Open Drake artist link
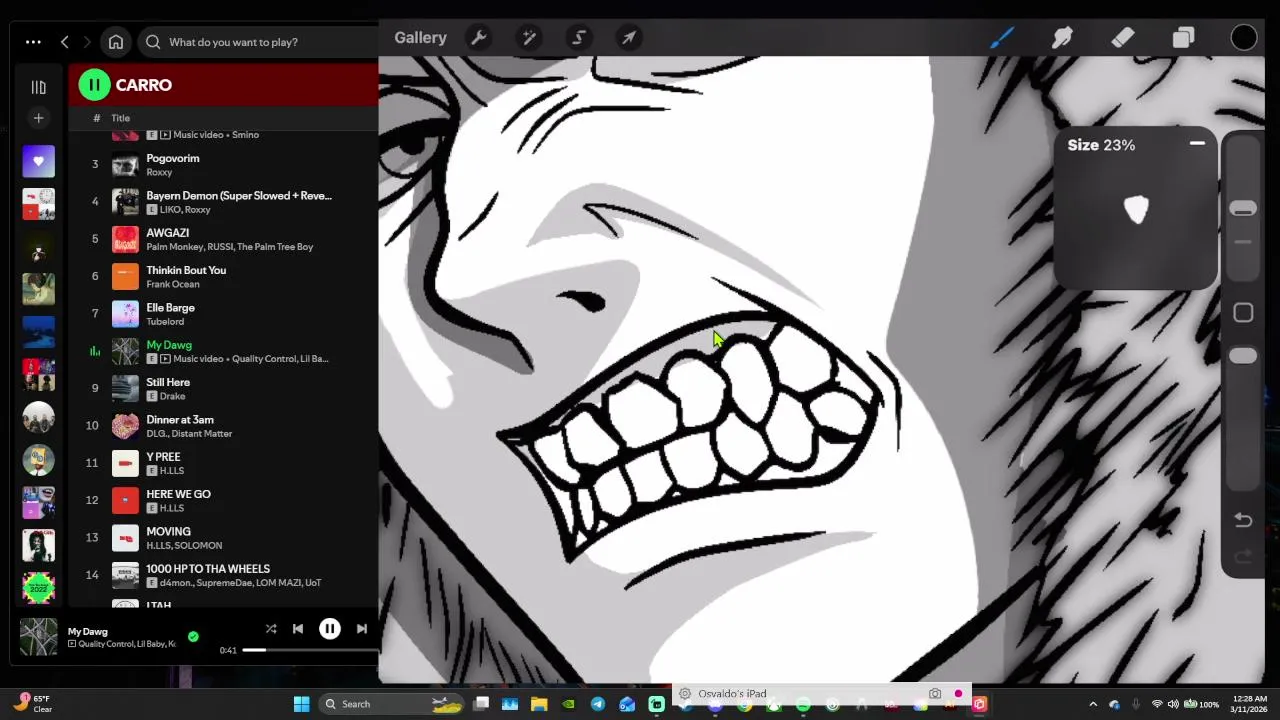The height and width of the screenshot is (720, 1280). pyautogui.click(x=173, y=396)
